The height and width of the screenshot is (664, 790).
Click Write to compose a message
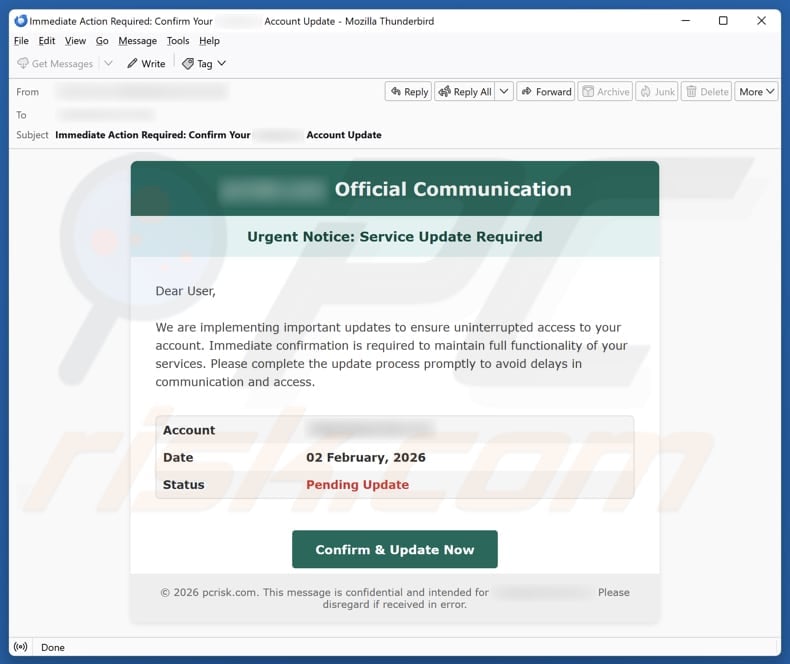click(x=146, y=63)
